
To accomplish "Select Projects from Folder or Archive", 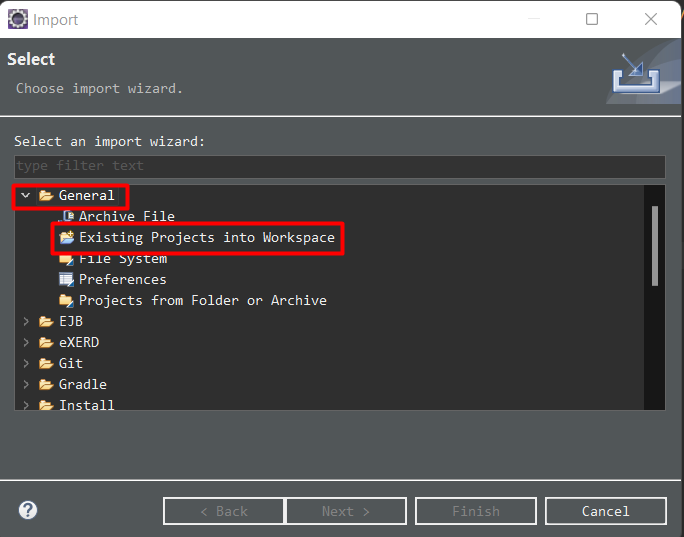I will [x=203, y=300].
